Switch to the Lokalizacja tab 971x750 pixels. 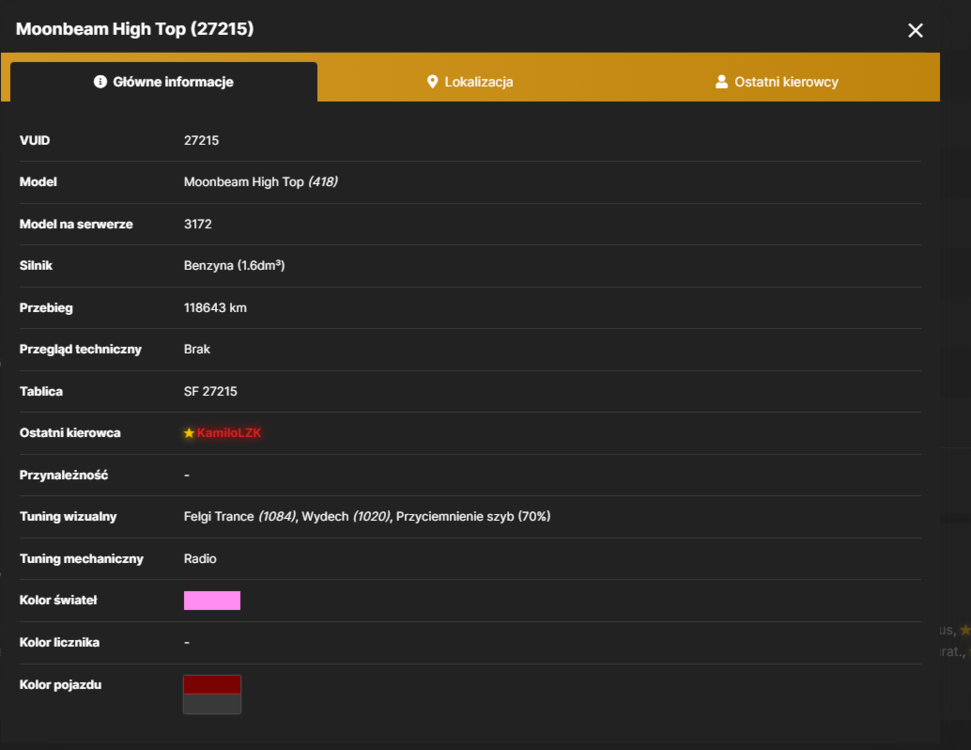470,82
